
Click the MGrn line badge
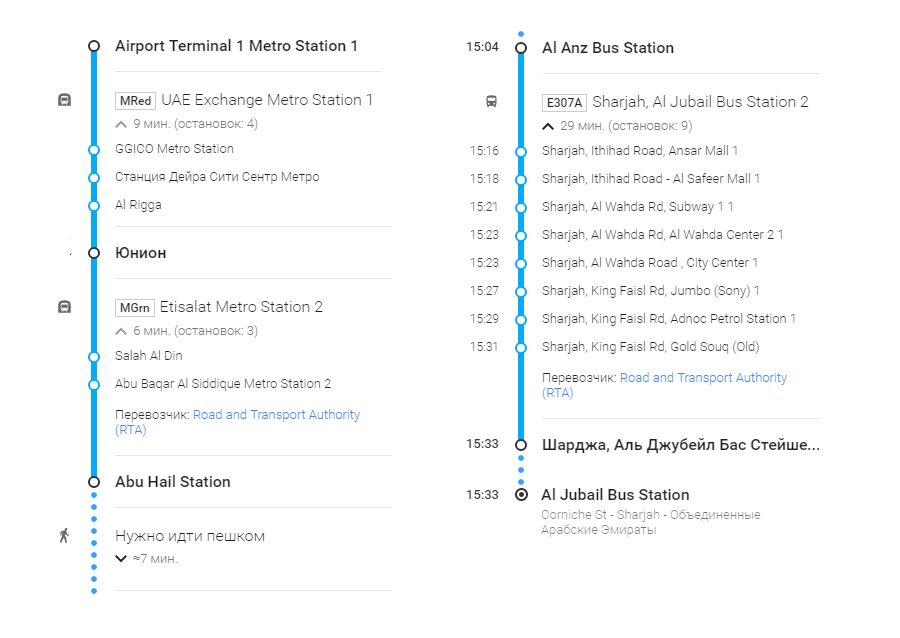tap(134, 308)
